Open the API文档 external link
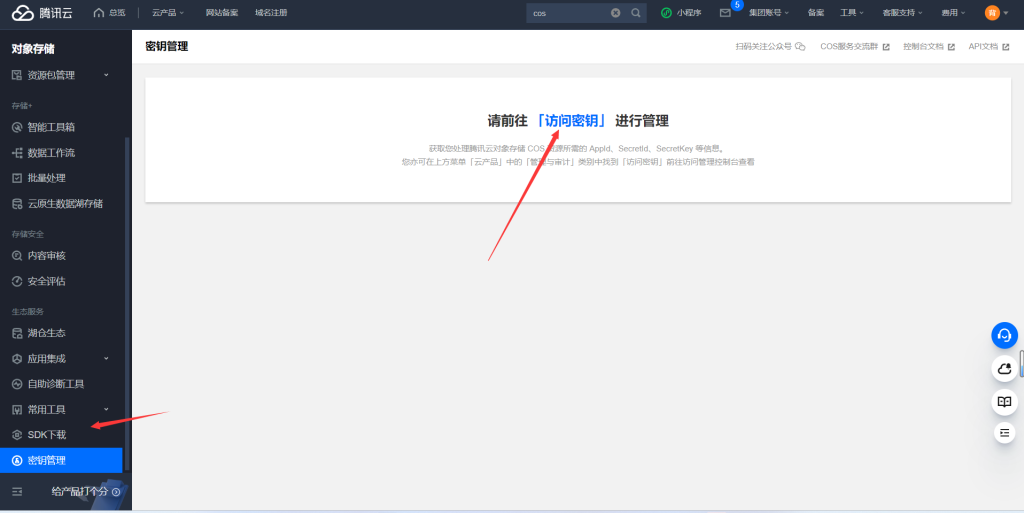 coord(987,46)
